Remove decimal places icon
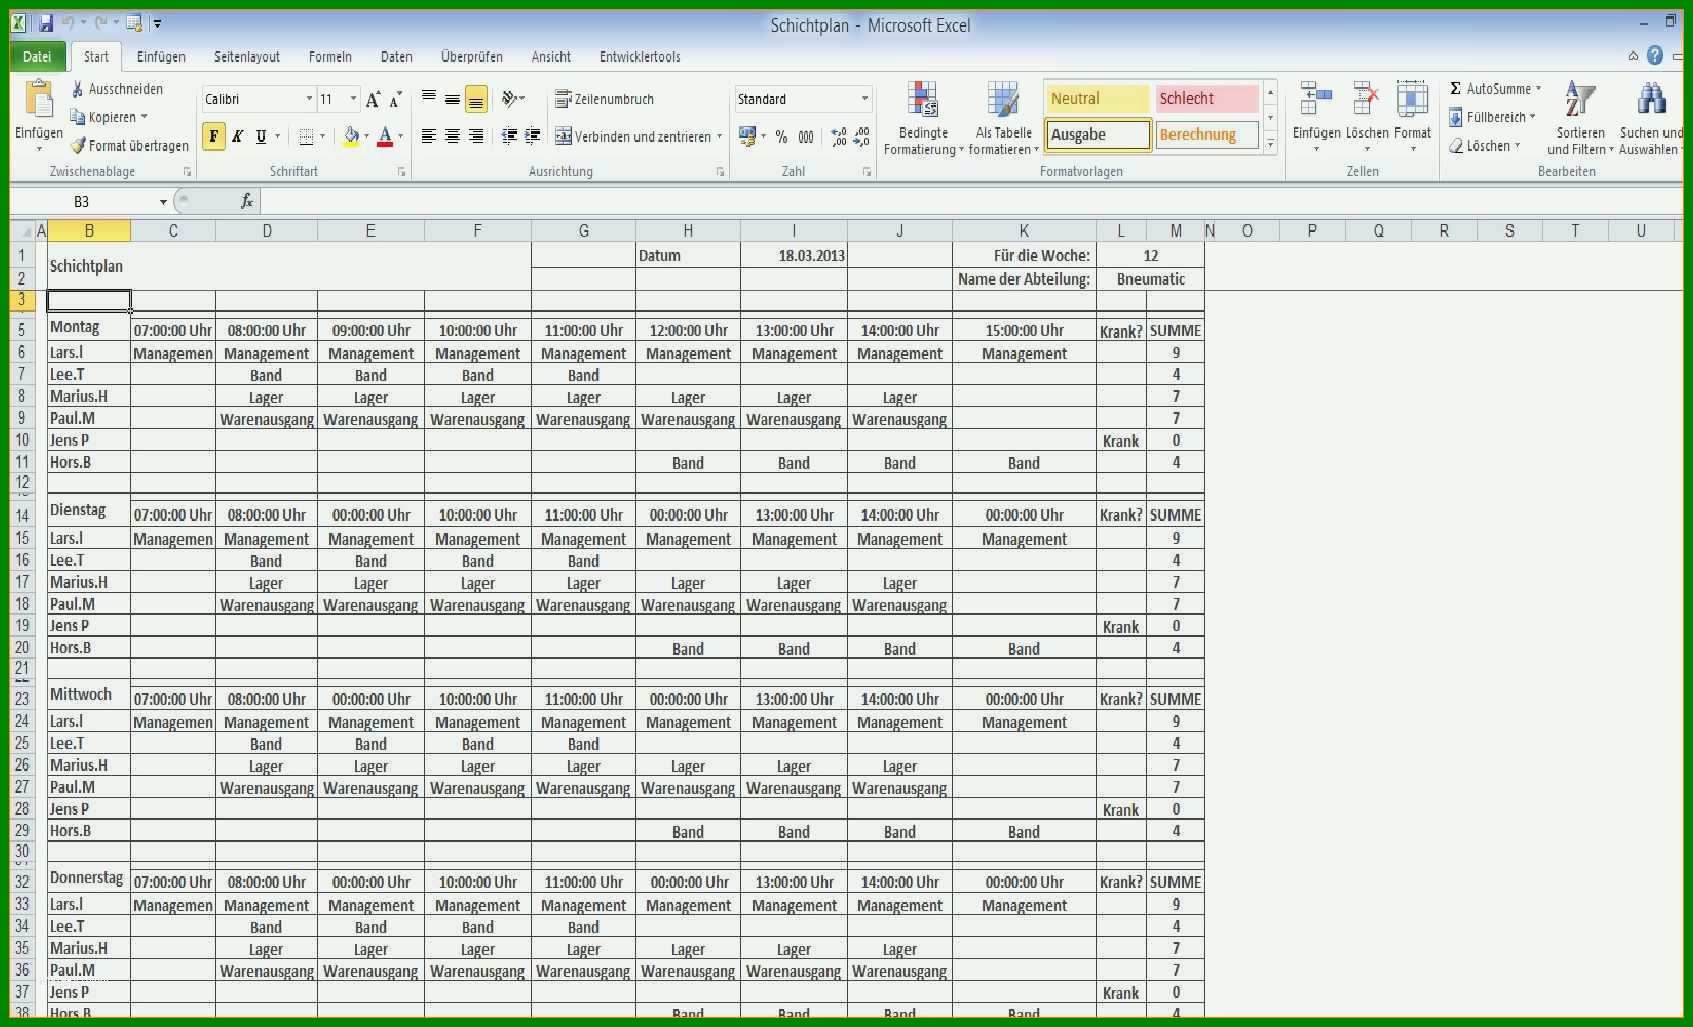Image resolution: width=1693 pixels, height=1027 pixels. coord(862,137)
